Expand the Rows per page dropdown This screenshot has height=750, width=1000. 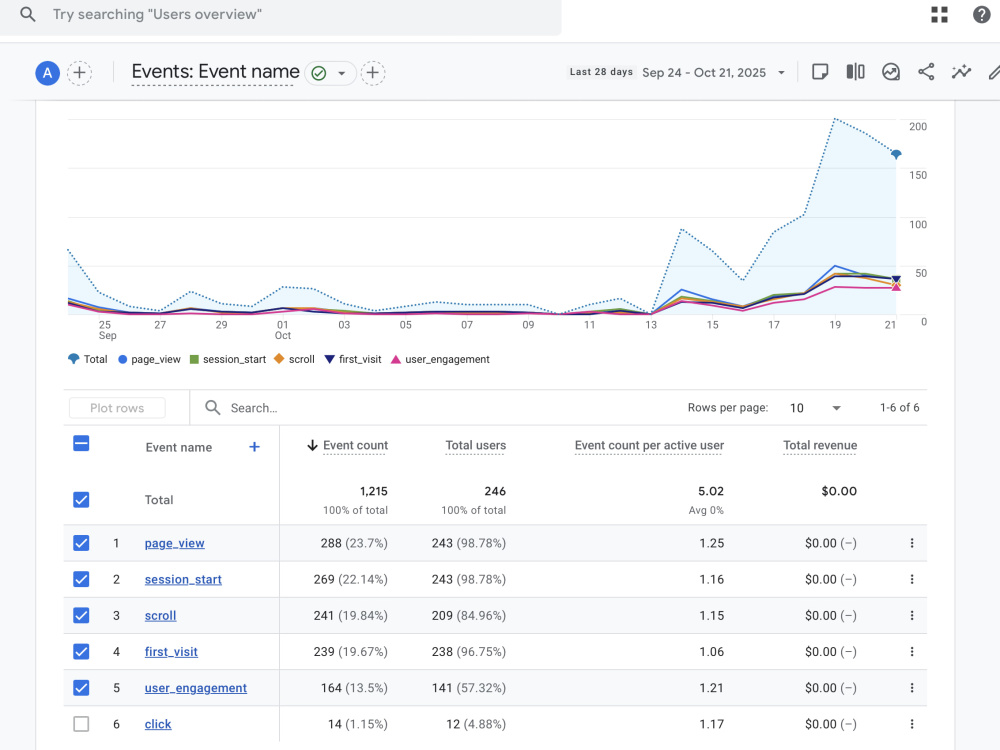(816, 408)
